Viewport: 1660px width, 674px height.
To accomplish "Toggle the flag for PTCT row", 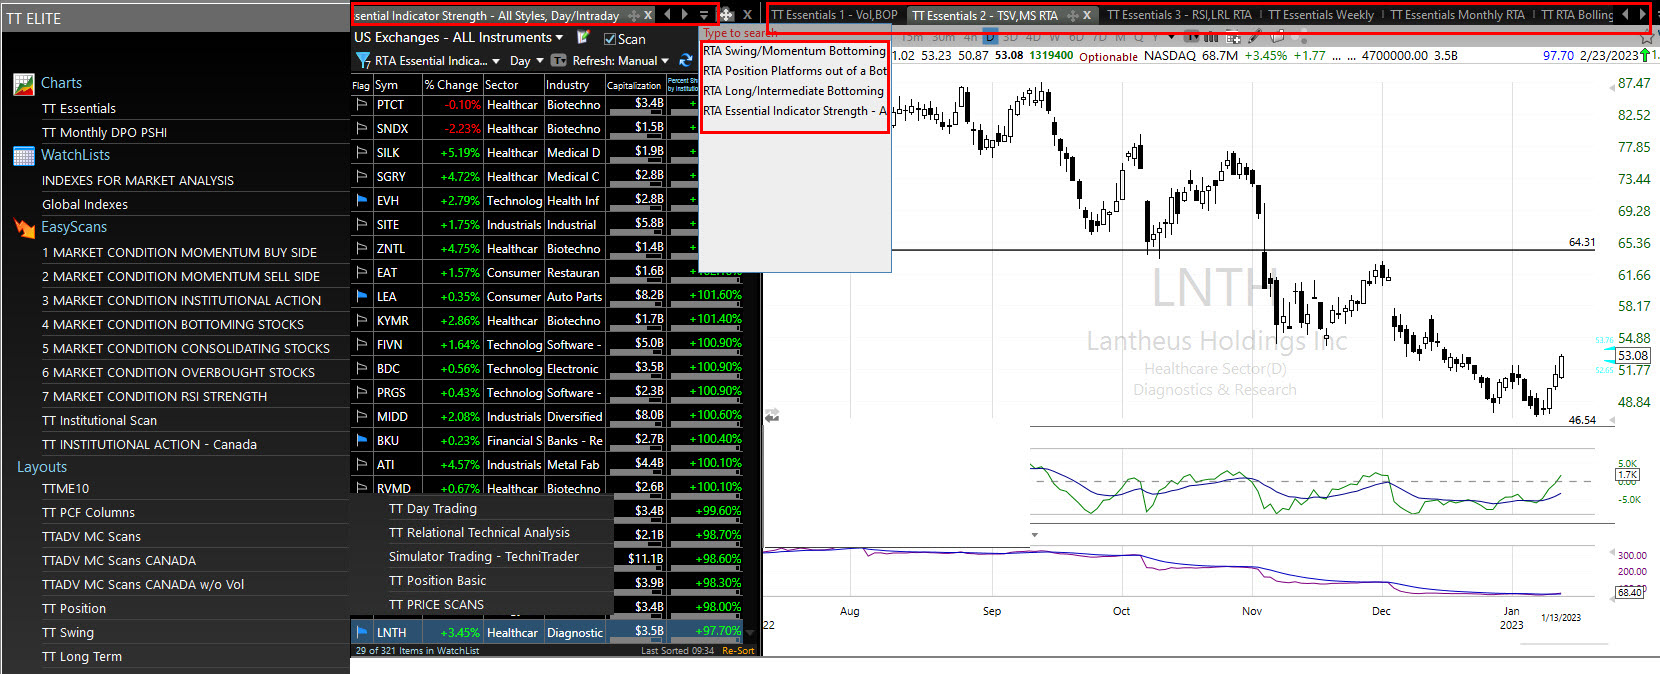I will (362, 105).
